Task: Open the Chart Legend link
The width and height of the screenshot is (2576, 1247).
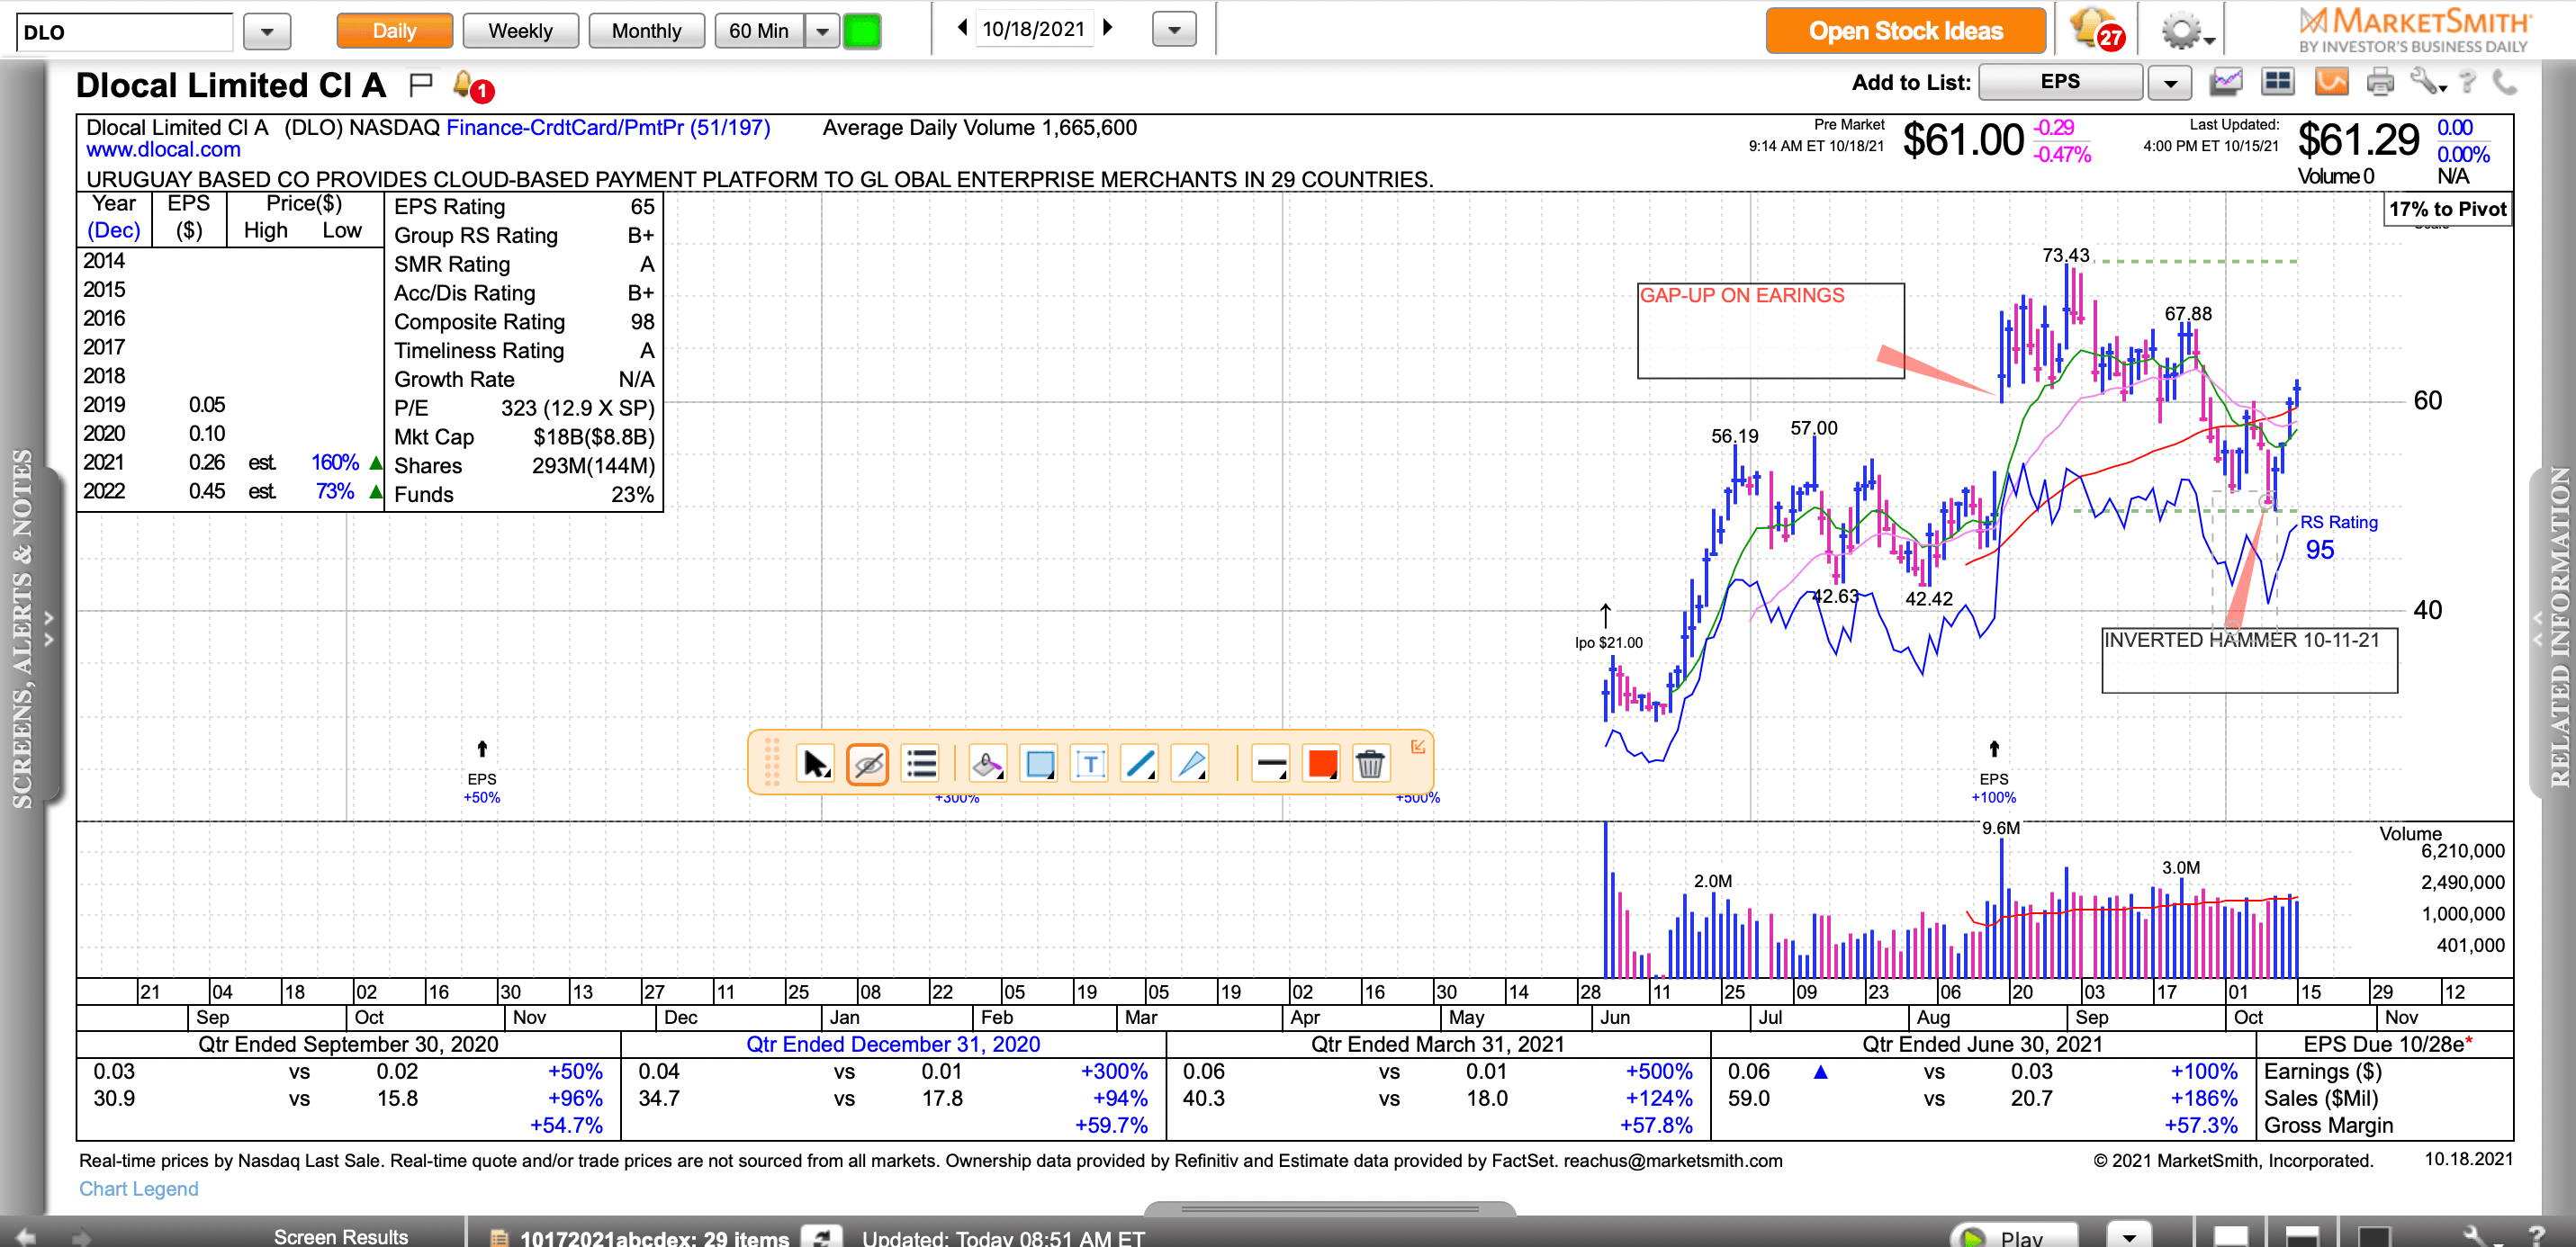Action: point(138,1188)
